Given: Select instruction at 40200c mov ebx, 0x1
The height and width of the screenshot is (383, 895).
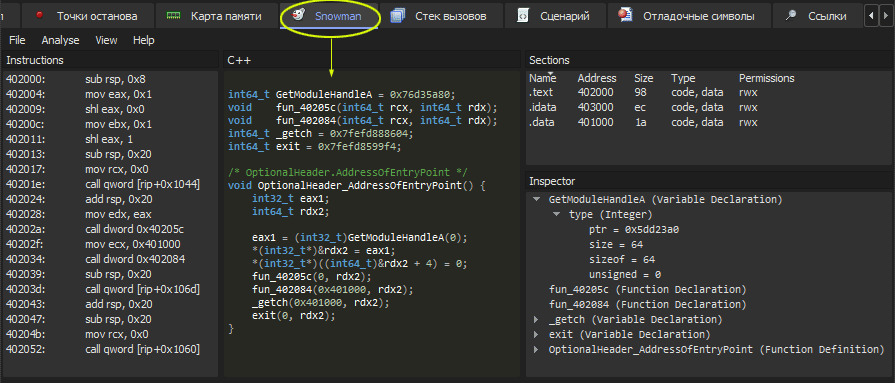Looking at the screenshot, I should coord(111,124).
